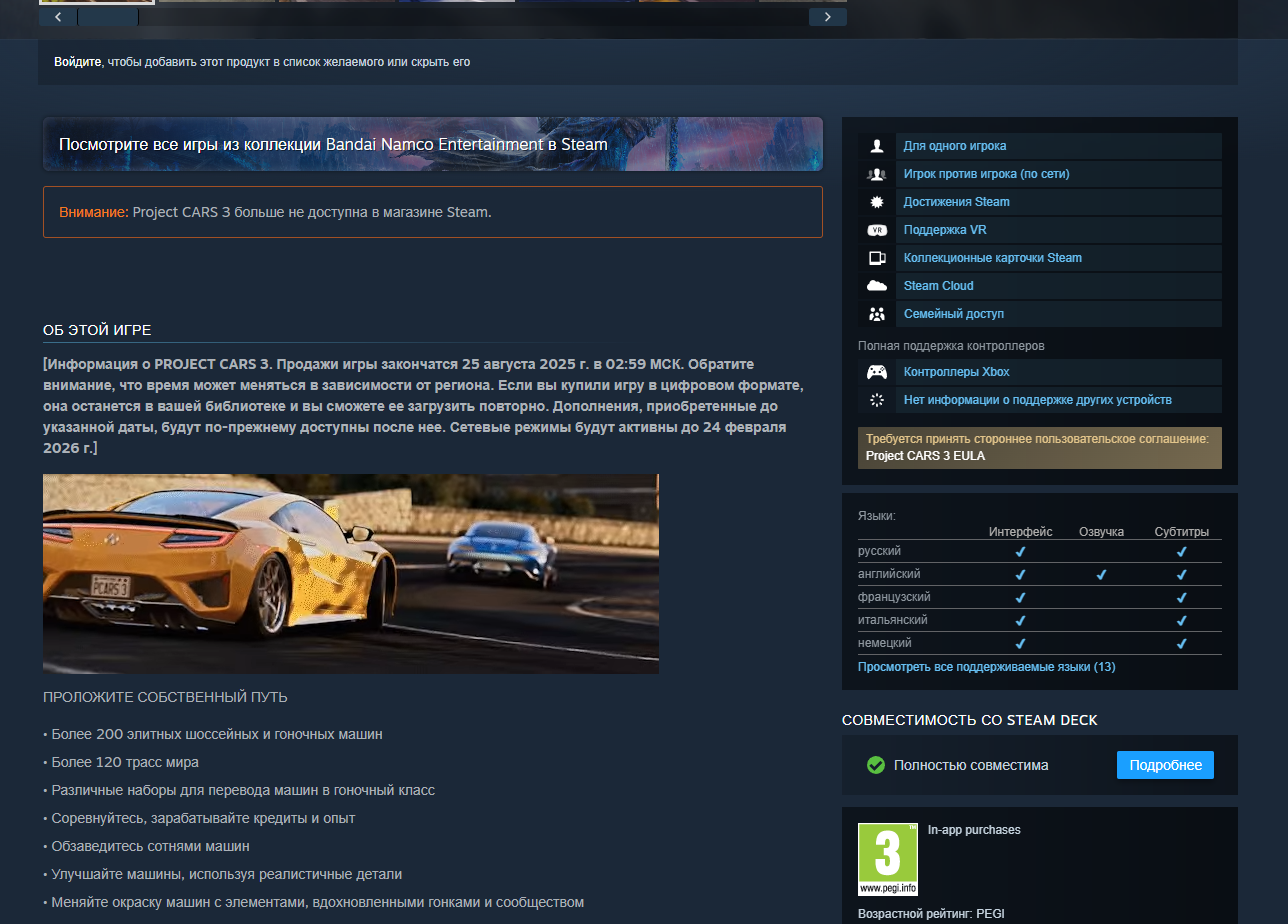Click the Steam trading cards icon

coord(877,258)
